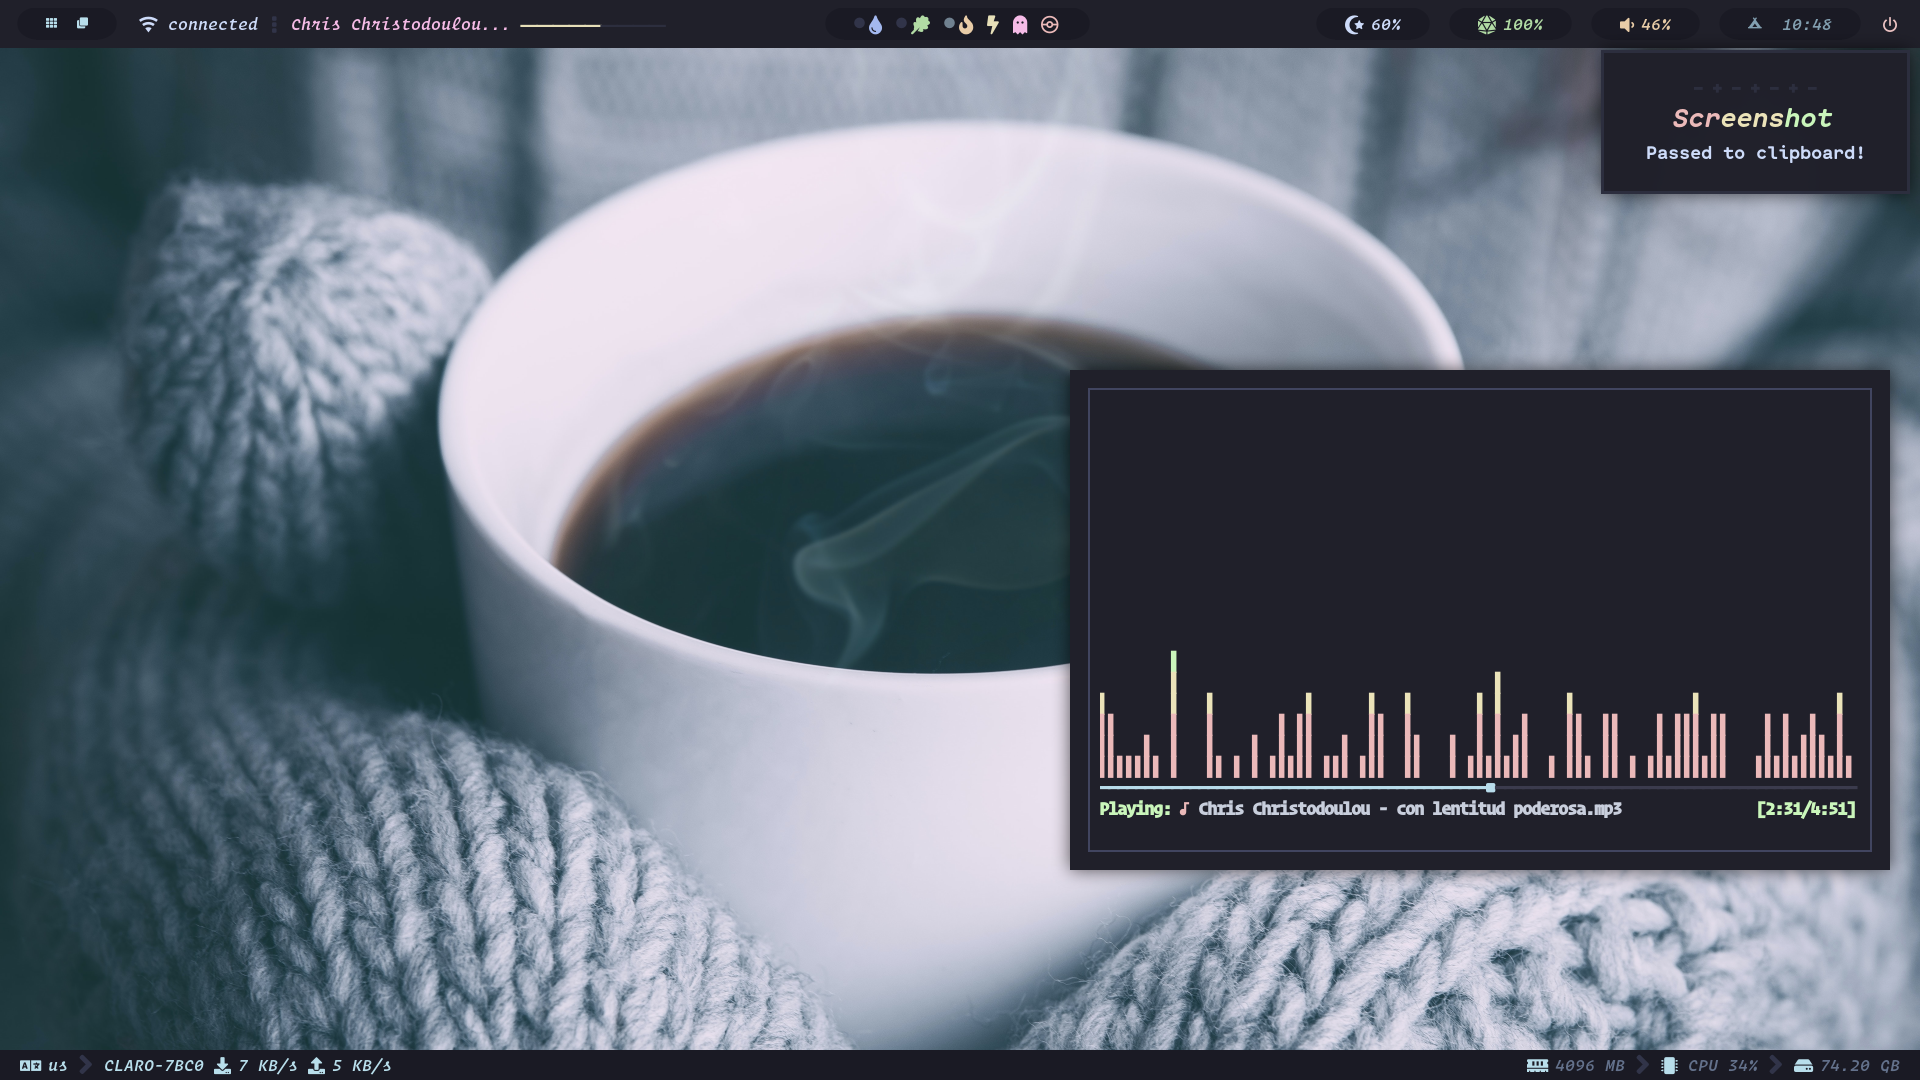This screenshot has width=1920, height=1080.
Task: Switch to the pink ghost workspace
Action: point(1020,25)
